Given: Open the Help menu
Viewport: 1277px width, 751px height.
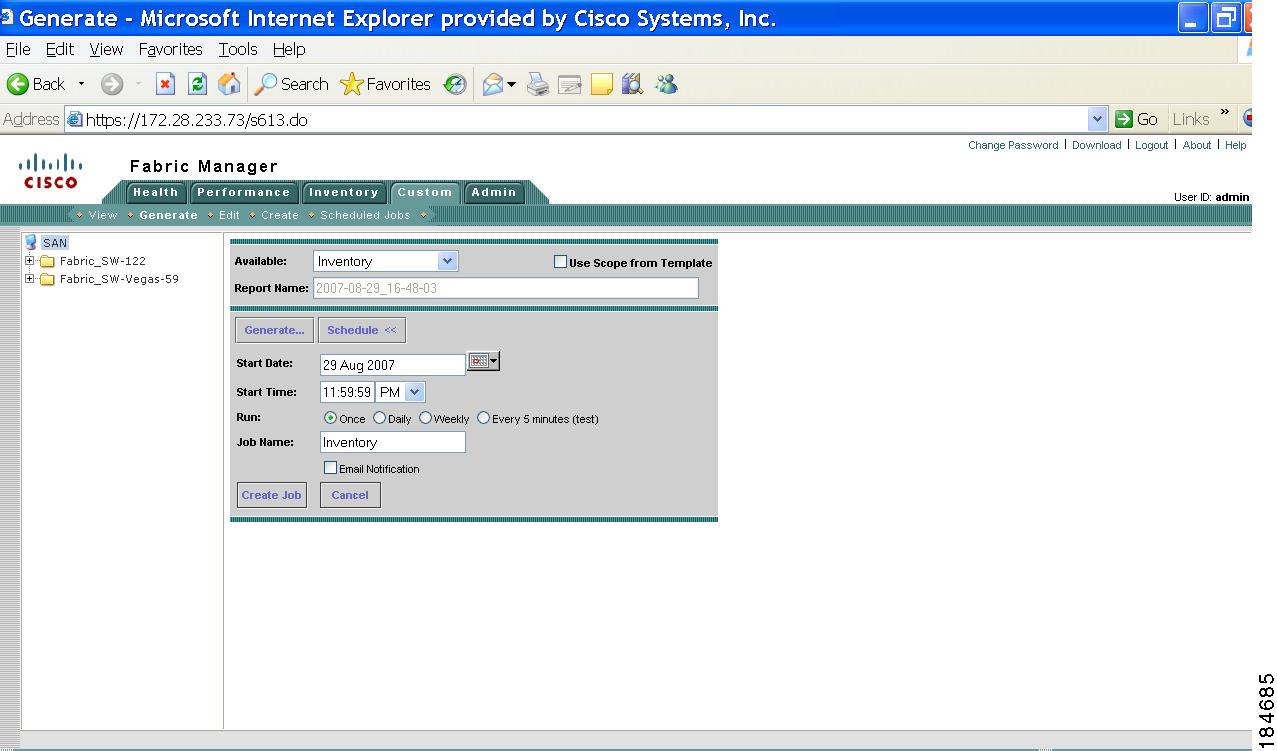Looking at the screenshot, I should [x=289, y=49].
